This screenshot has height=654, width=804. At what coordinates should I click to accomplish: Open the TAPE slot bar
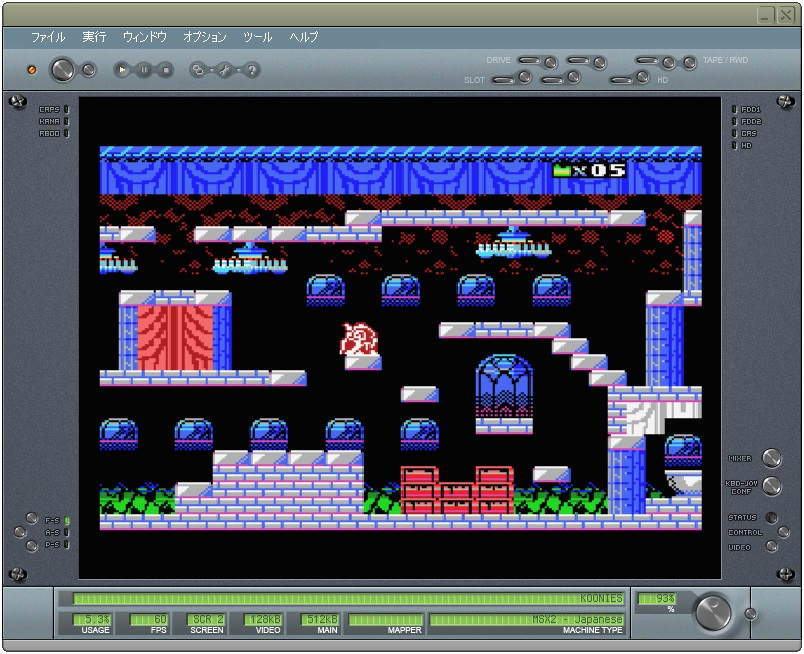(647, 60)
